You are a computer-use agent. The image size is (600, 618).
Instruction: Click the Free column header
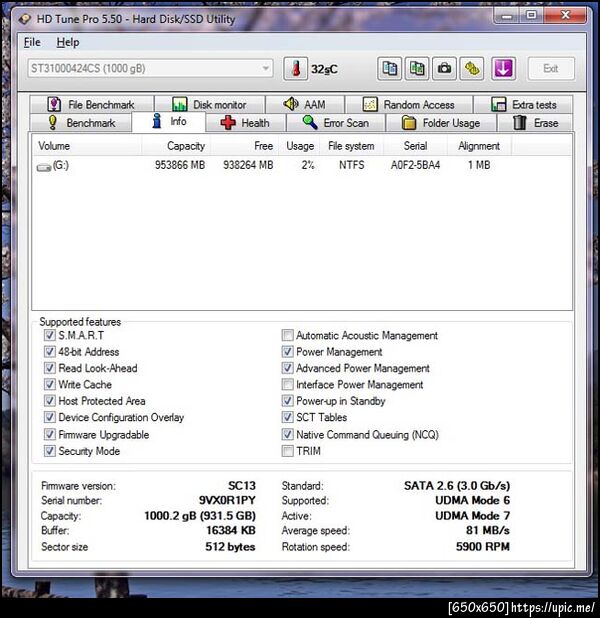click(245, 146)
